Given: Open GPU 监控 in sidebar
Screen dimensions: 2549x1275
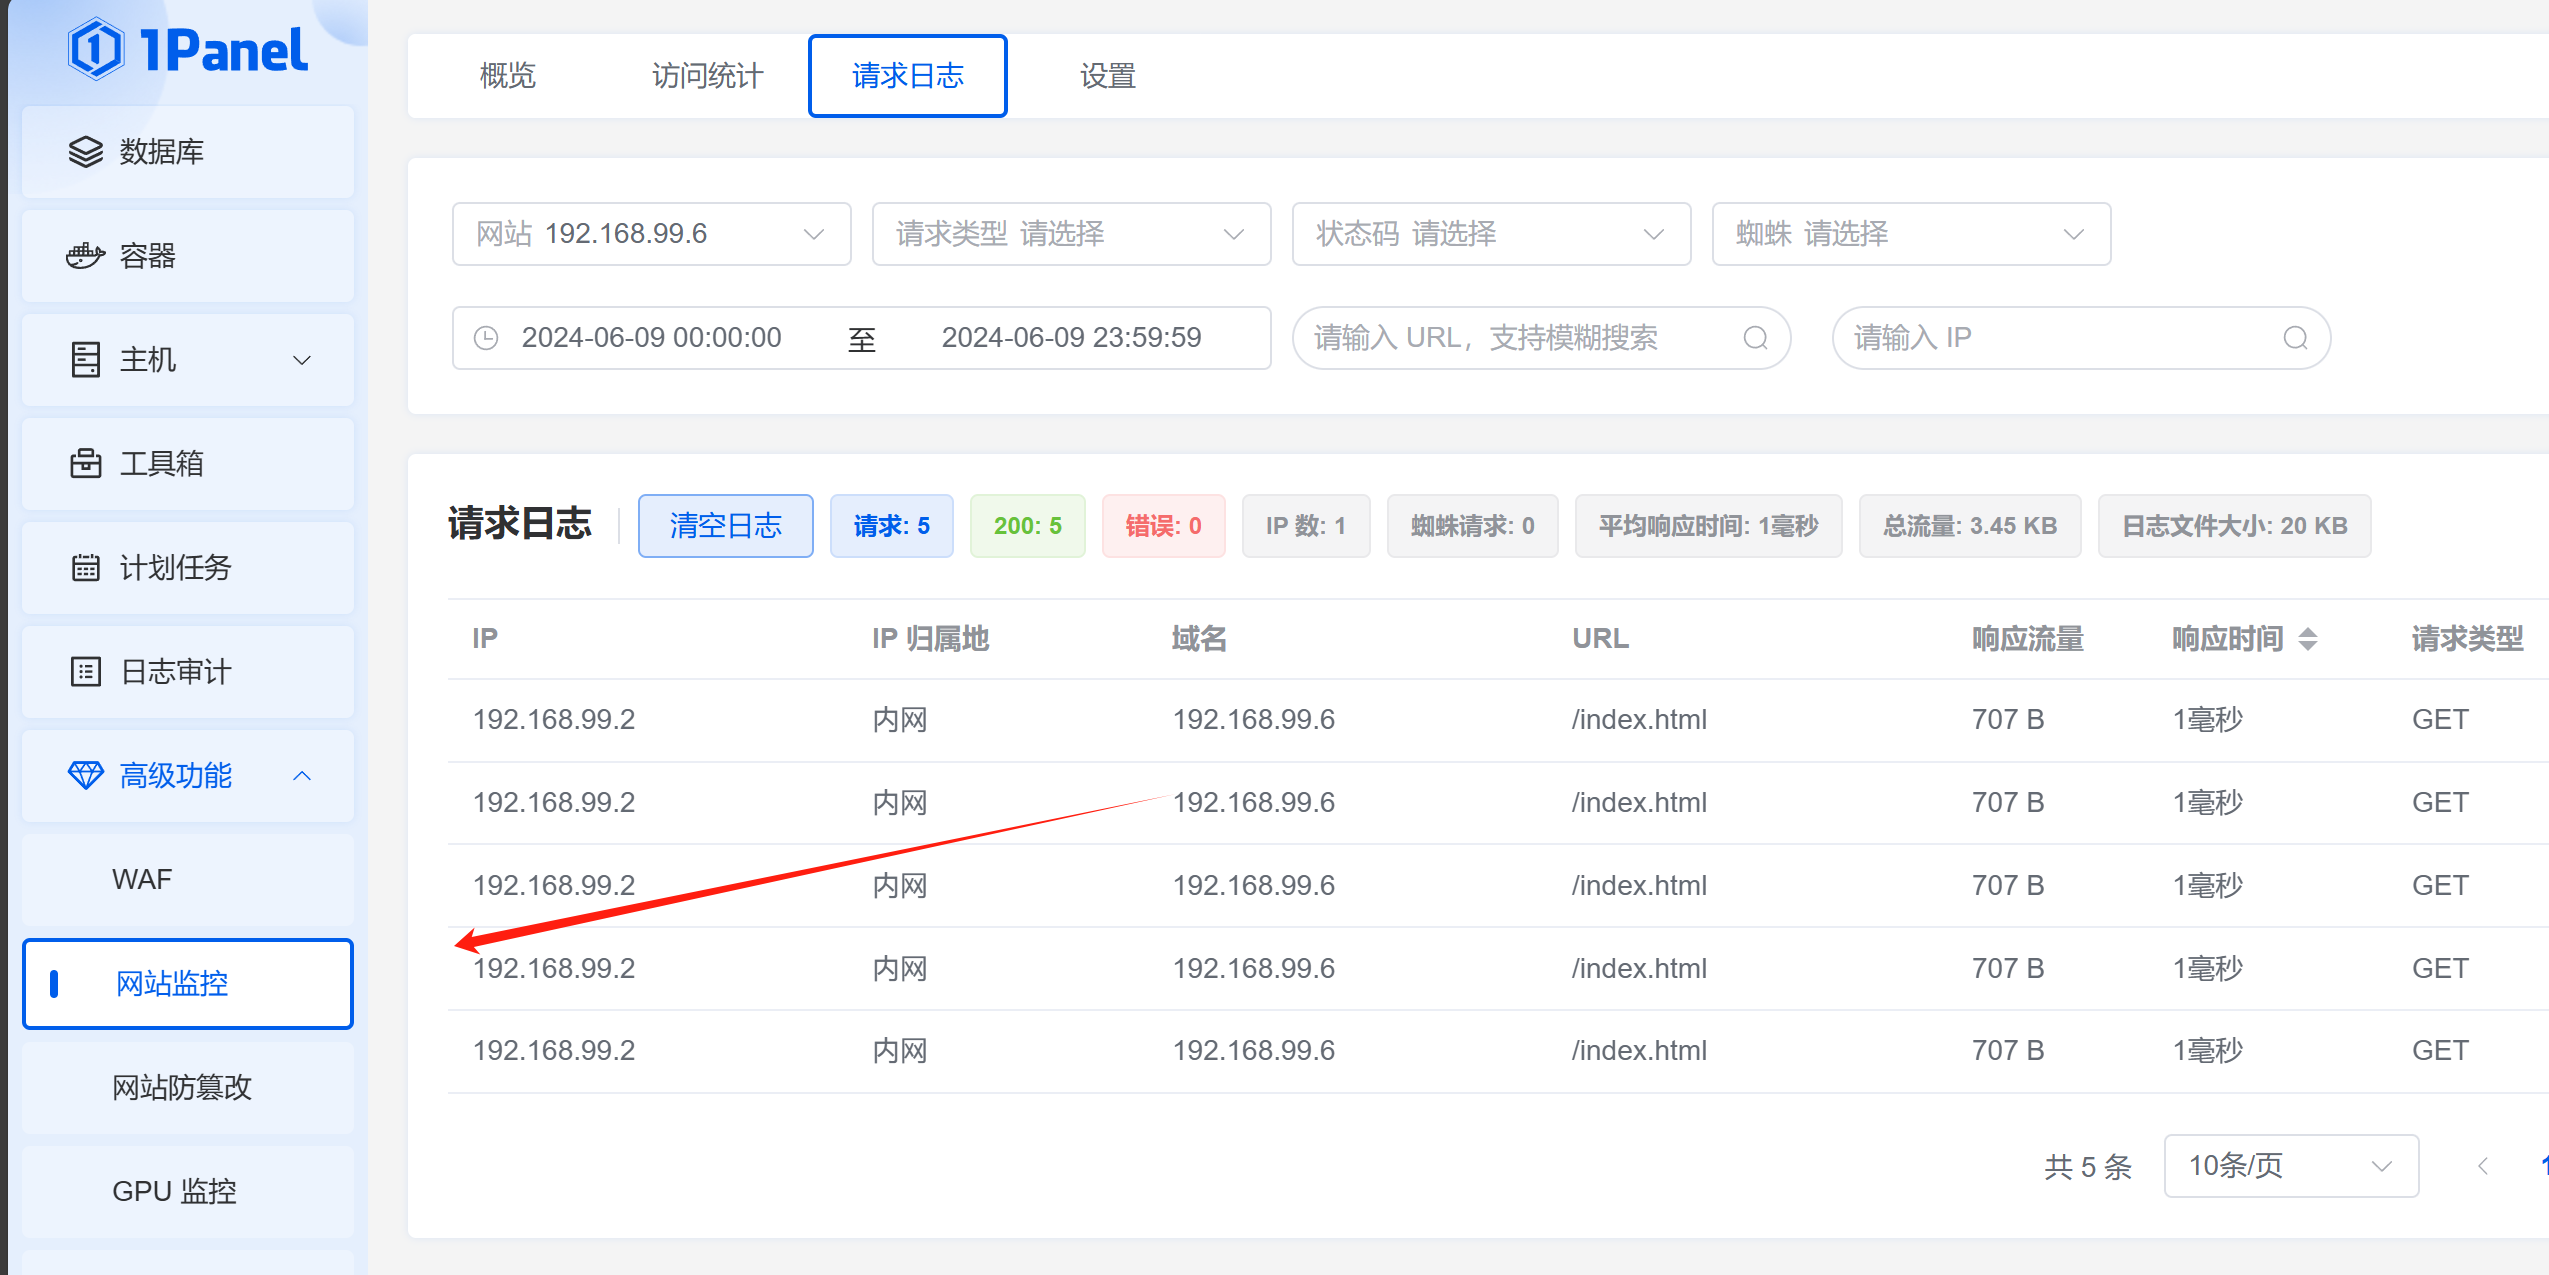Looking at the screenshot, I should 188,1192.
